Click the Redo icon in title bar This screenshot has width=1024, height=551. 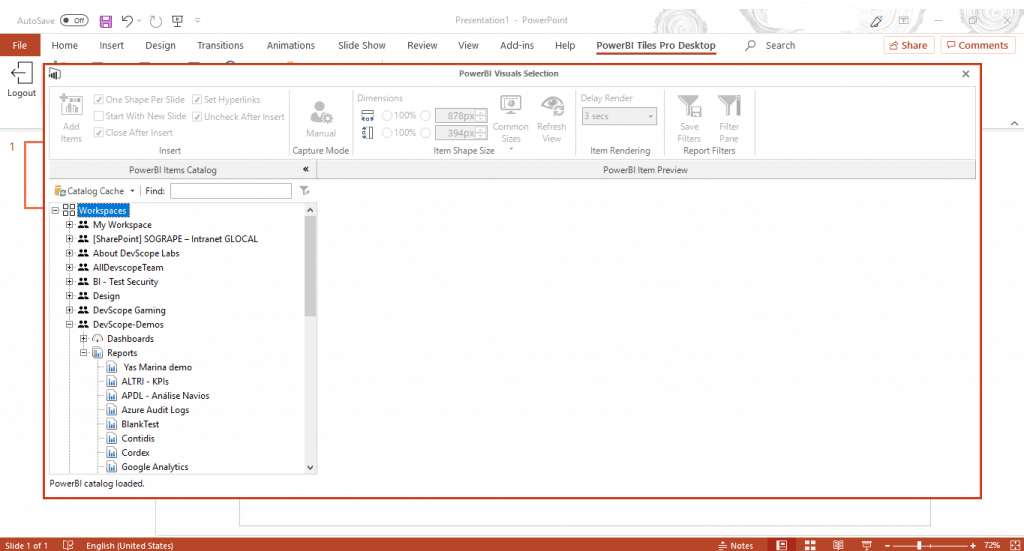tap(155, 21)
